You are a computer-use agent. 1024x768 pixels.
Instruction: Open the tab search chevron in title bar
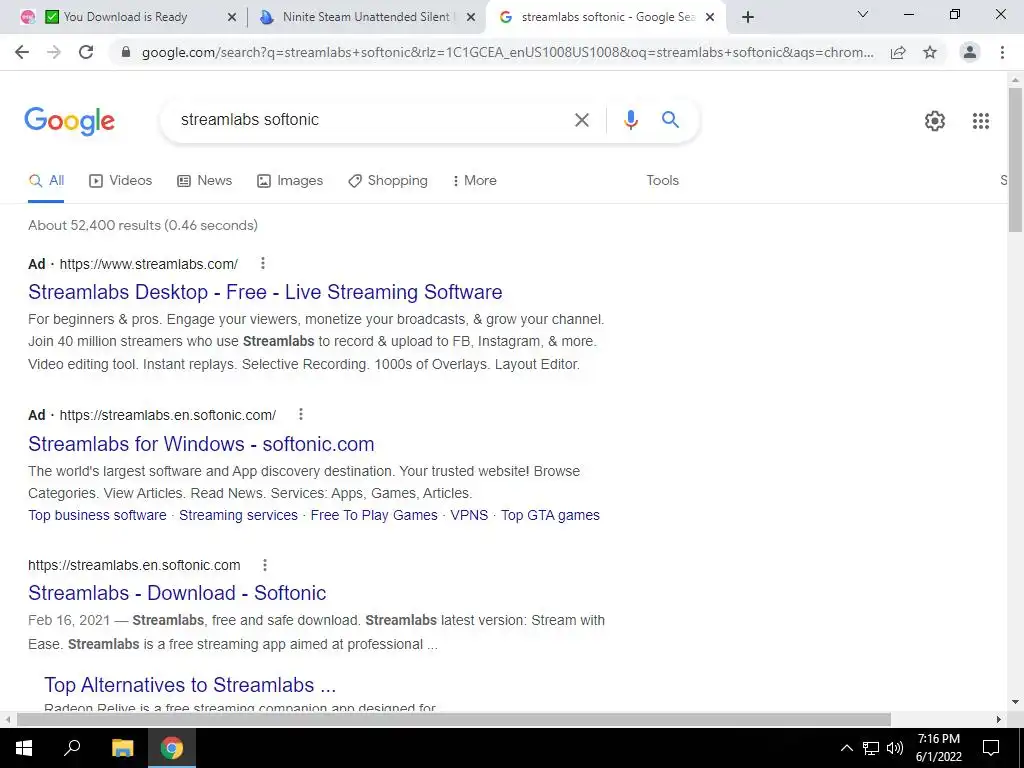tap(863, 14)
